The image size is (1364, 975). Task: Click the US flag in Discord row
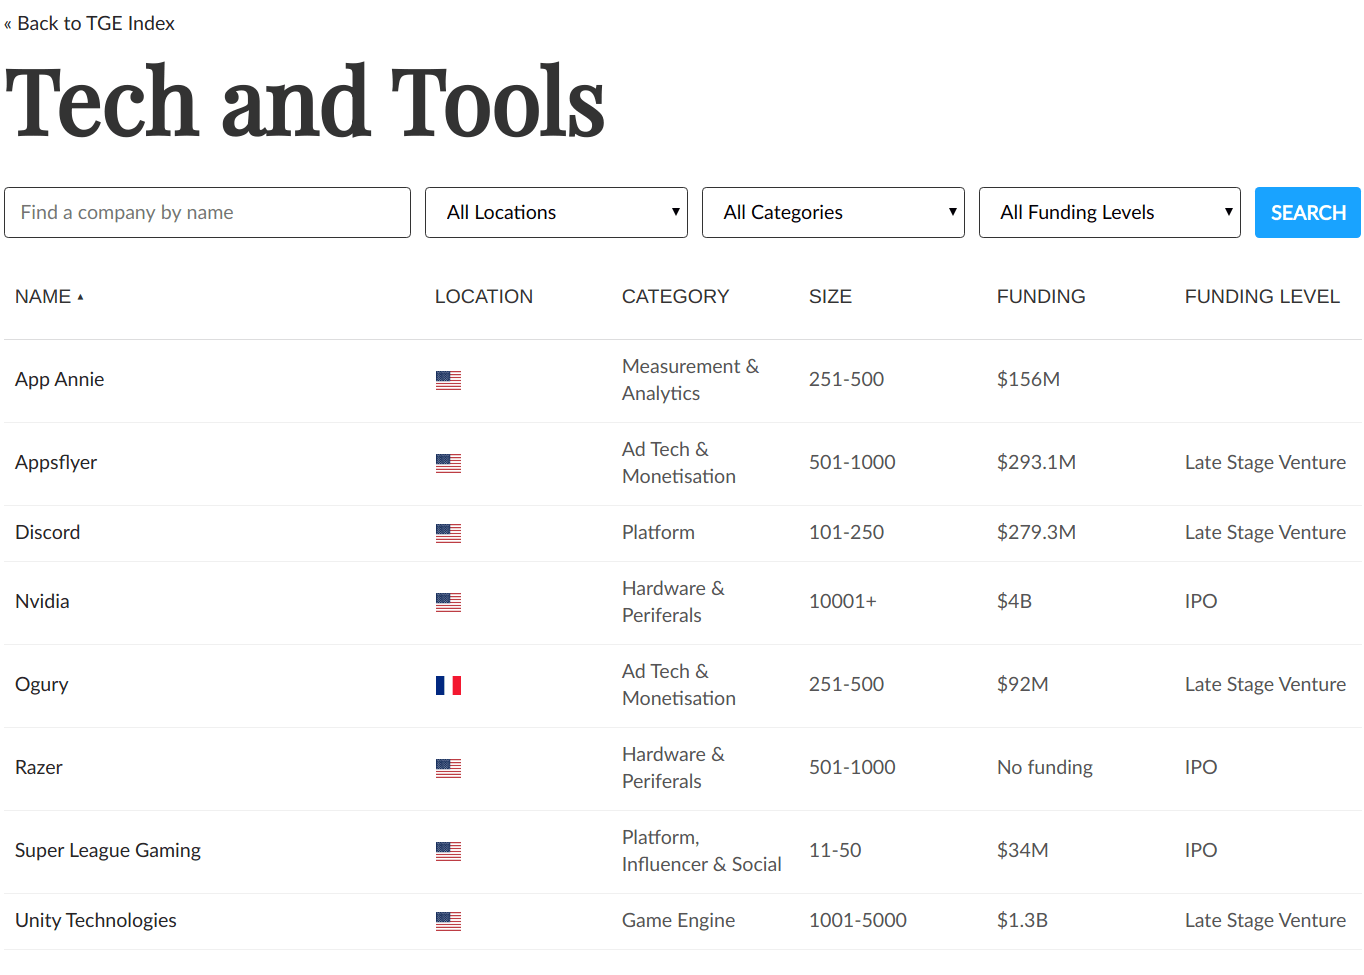(448, 533)
